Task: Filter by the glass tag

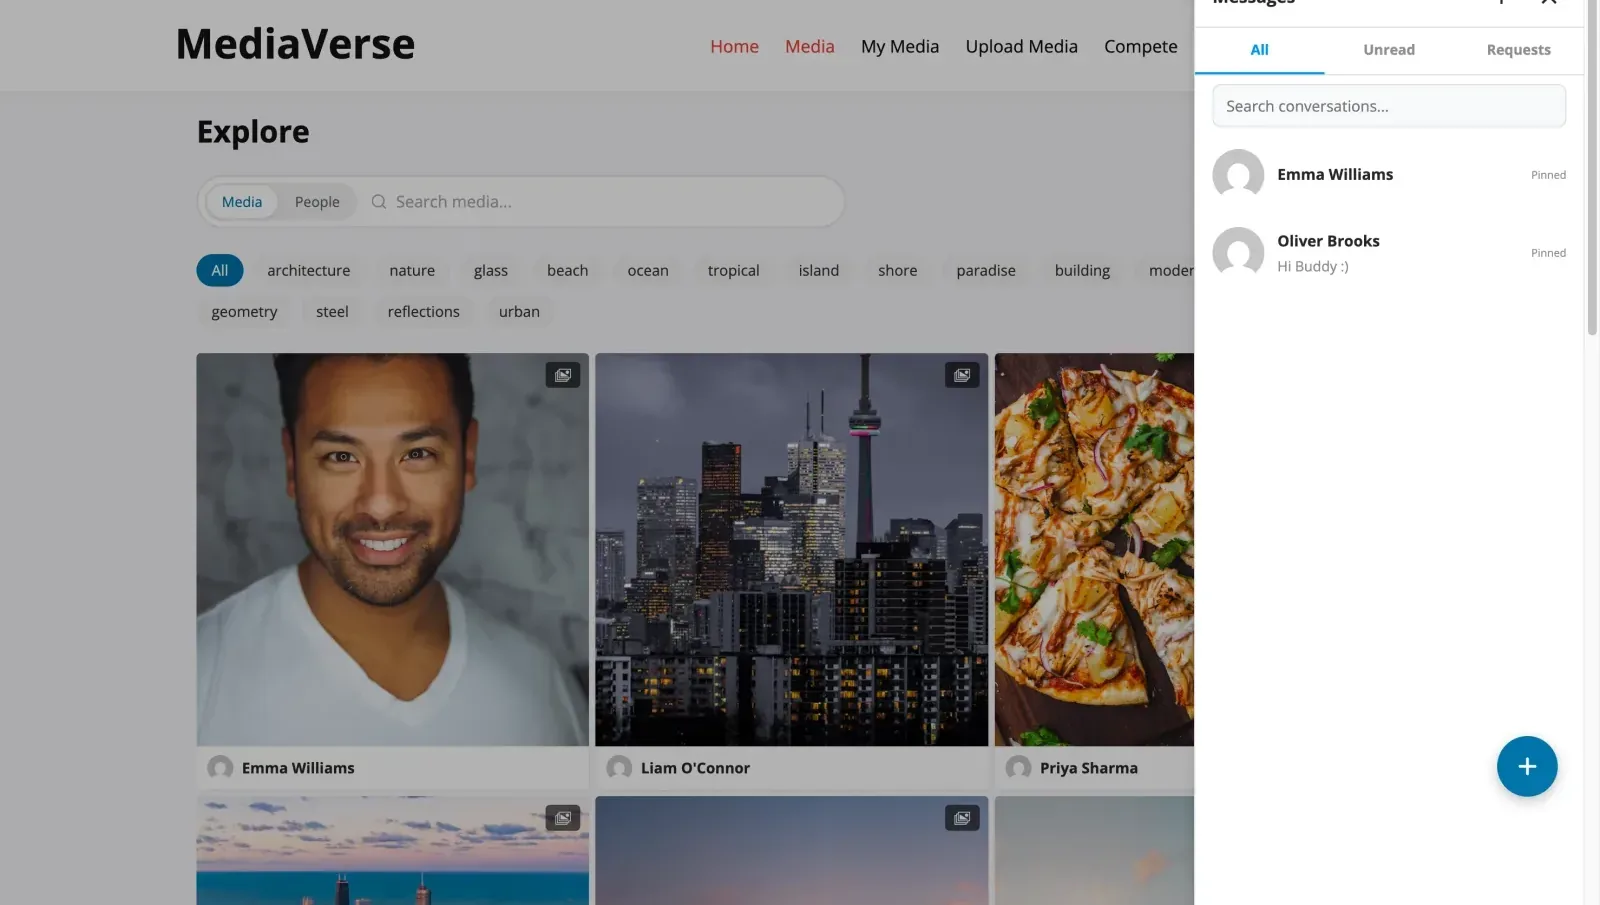Action: (x=491, y=270)
